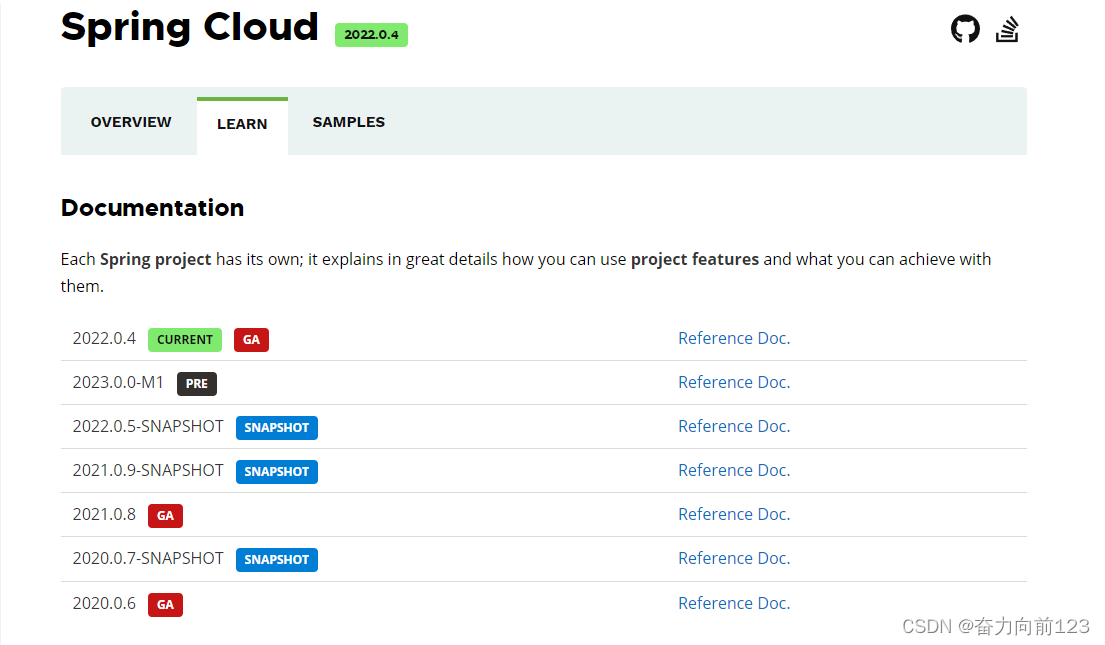Click the version text 2021.0.9-SNAPSHOT
The width and height of the screenshot is (1105, 645).
pos(148,470)
